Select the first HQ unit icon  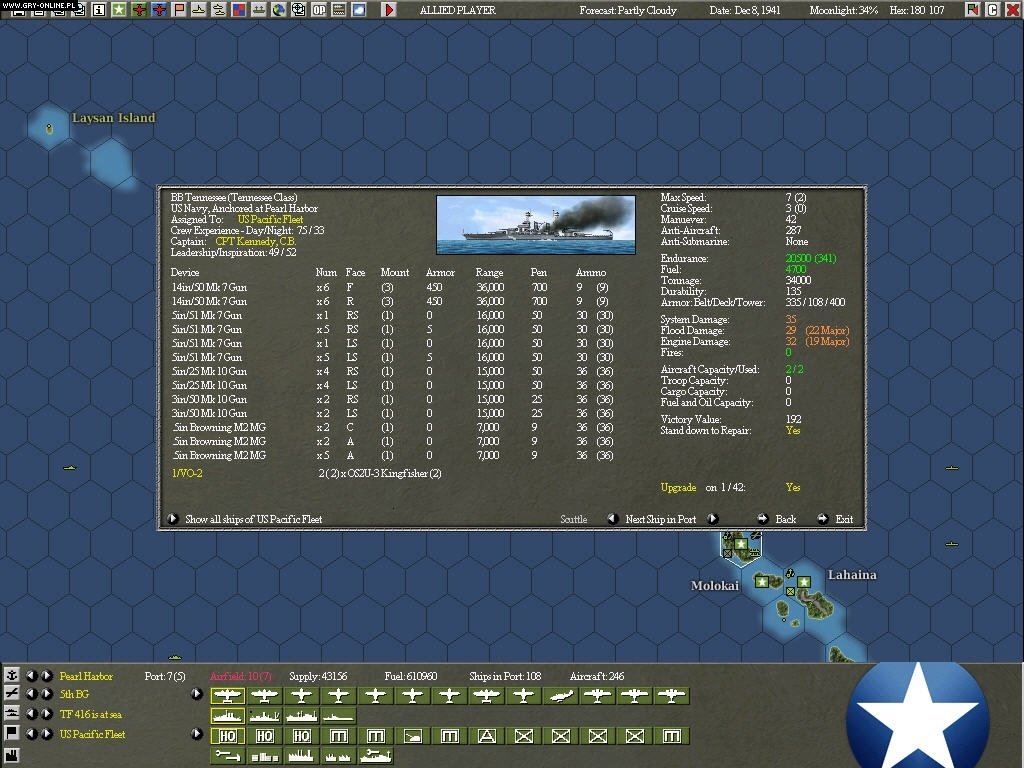(228, 736)
